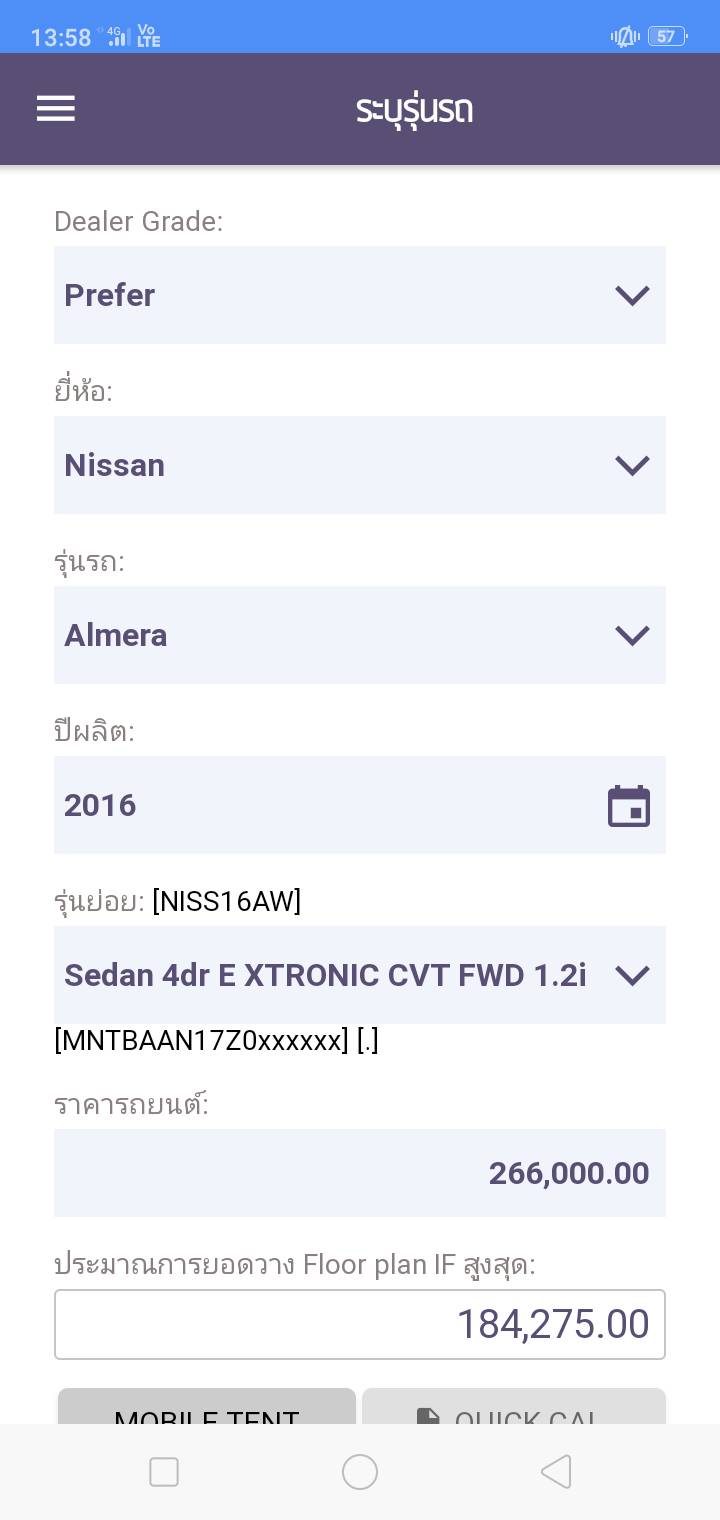Image resolution: width=720 pixels, height=1520 pixels.
Task: Tap the 2016 production year value
Action: [x=100, y=805]
